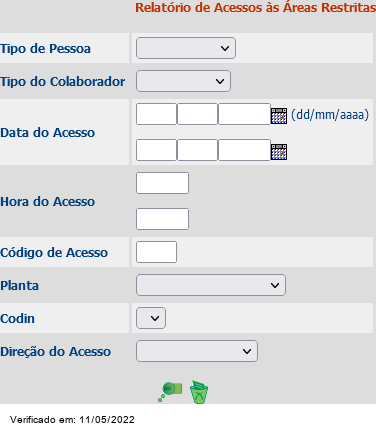Focus the first Hora do Acesso field
The height and width of the screenshot is (434, 376).
point(162,183)
